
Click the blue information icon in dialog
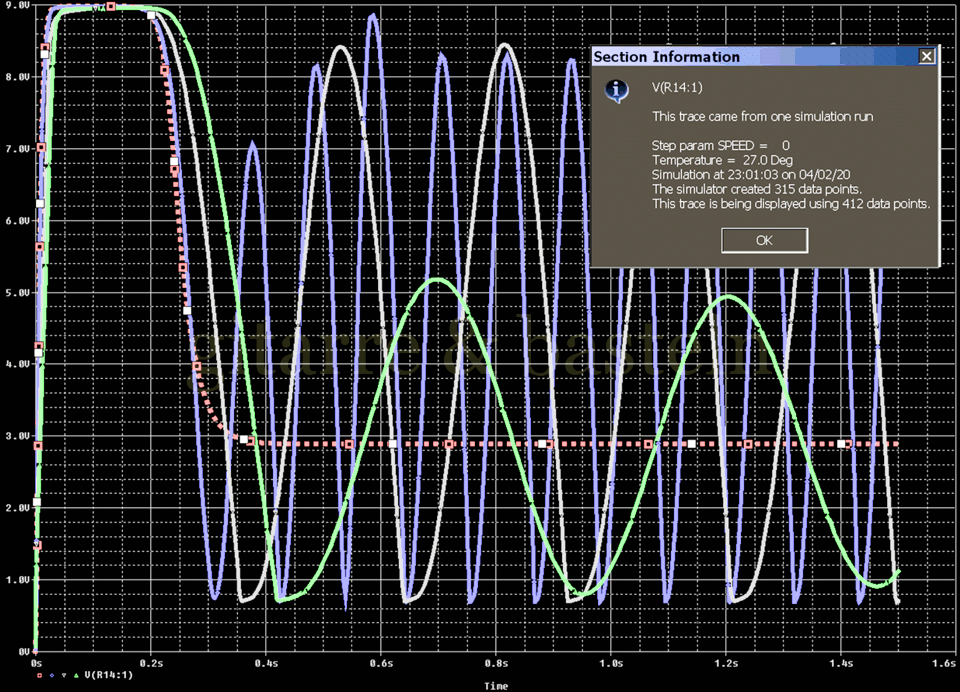point(617,90)
